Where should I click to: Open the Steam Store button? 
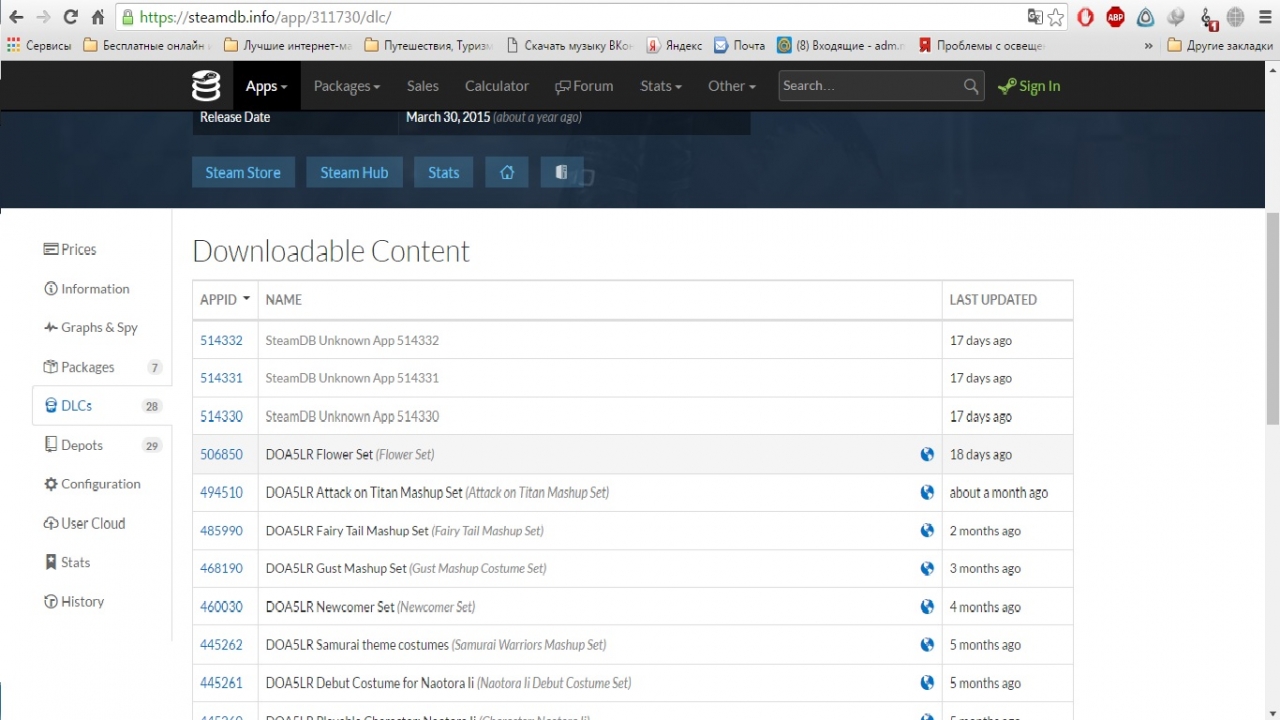(x=243, y=172)
